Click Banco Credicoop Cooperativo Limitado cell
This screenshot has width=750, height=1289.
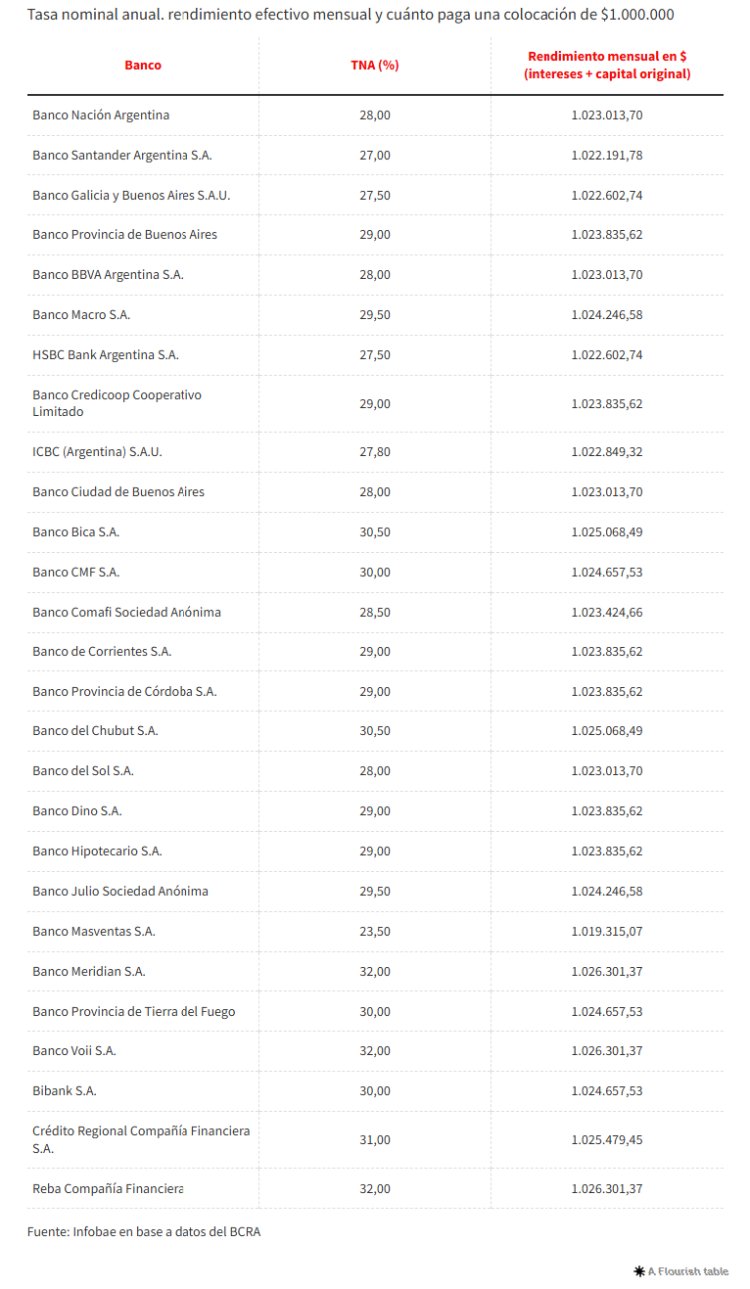[117, 403]
